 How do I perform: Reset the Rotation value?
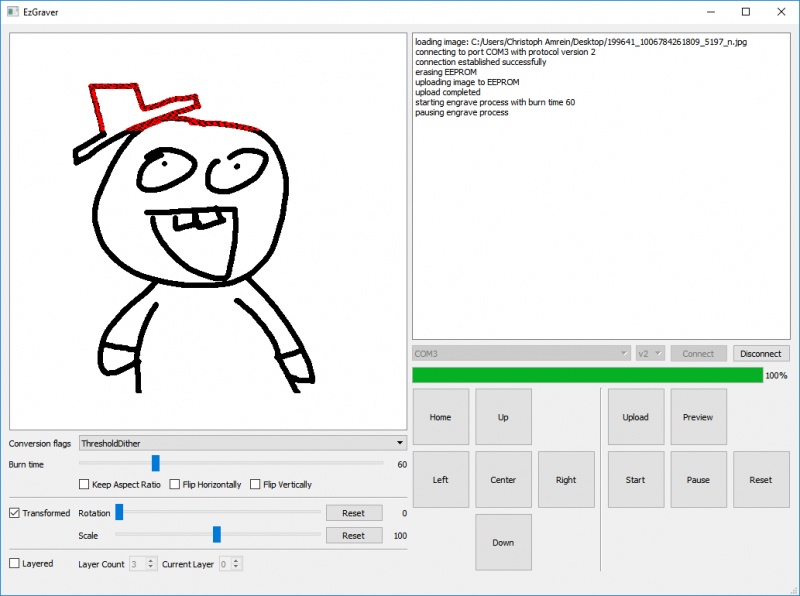[x=353, y=513]
